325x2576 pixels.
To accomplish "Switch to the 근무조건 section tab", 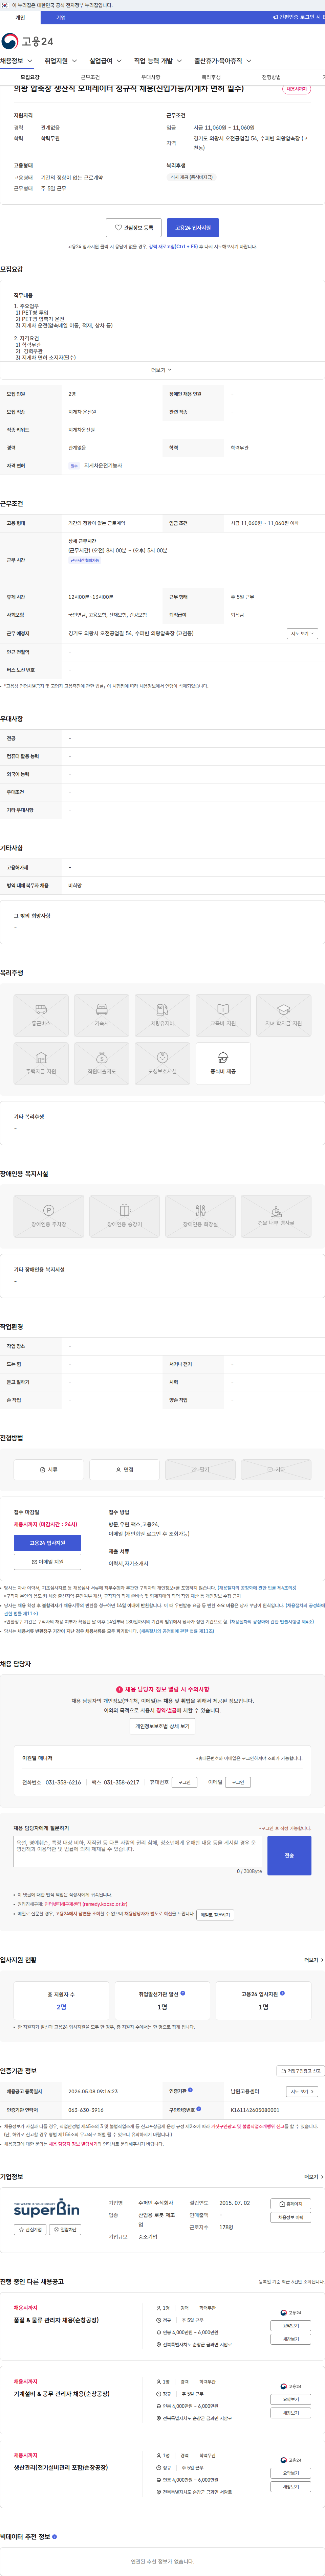I will coord(90,77).
